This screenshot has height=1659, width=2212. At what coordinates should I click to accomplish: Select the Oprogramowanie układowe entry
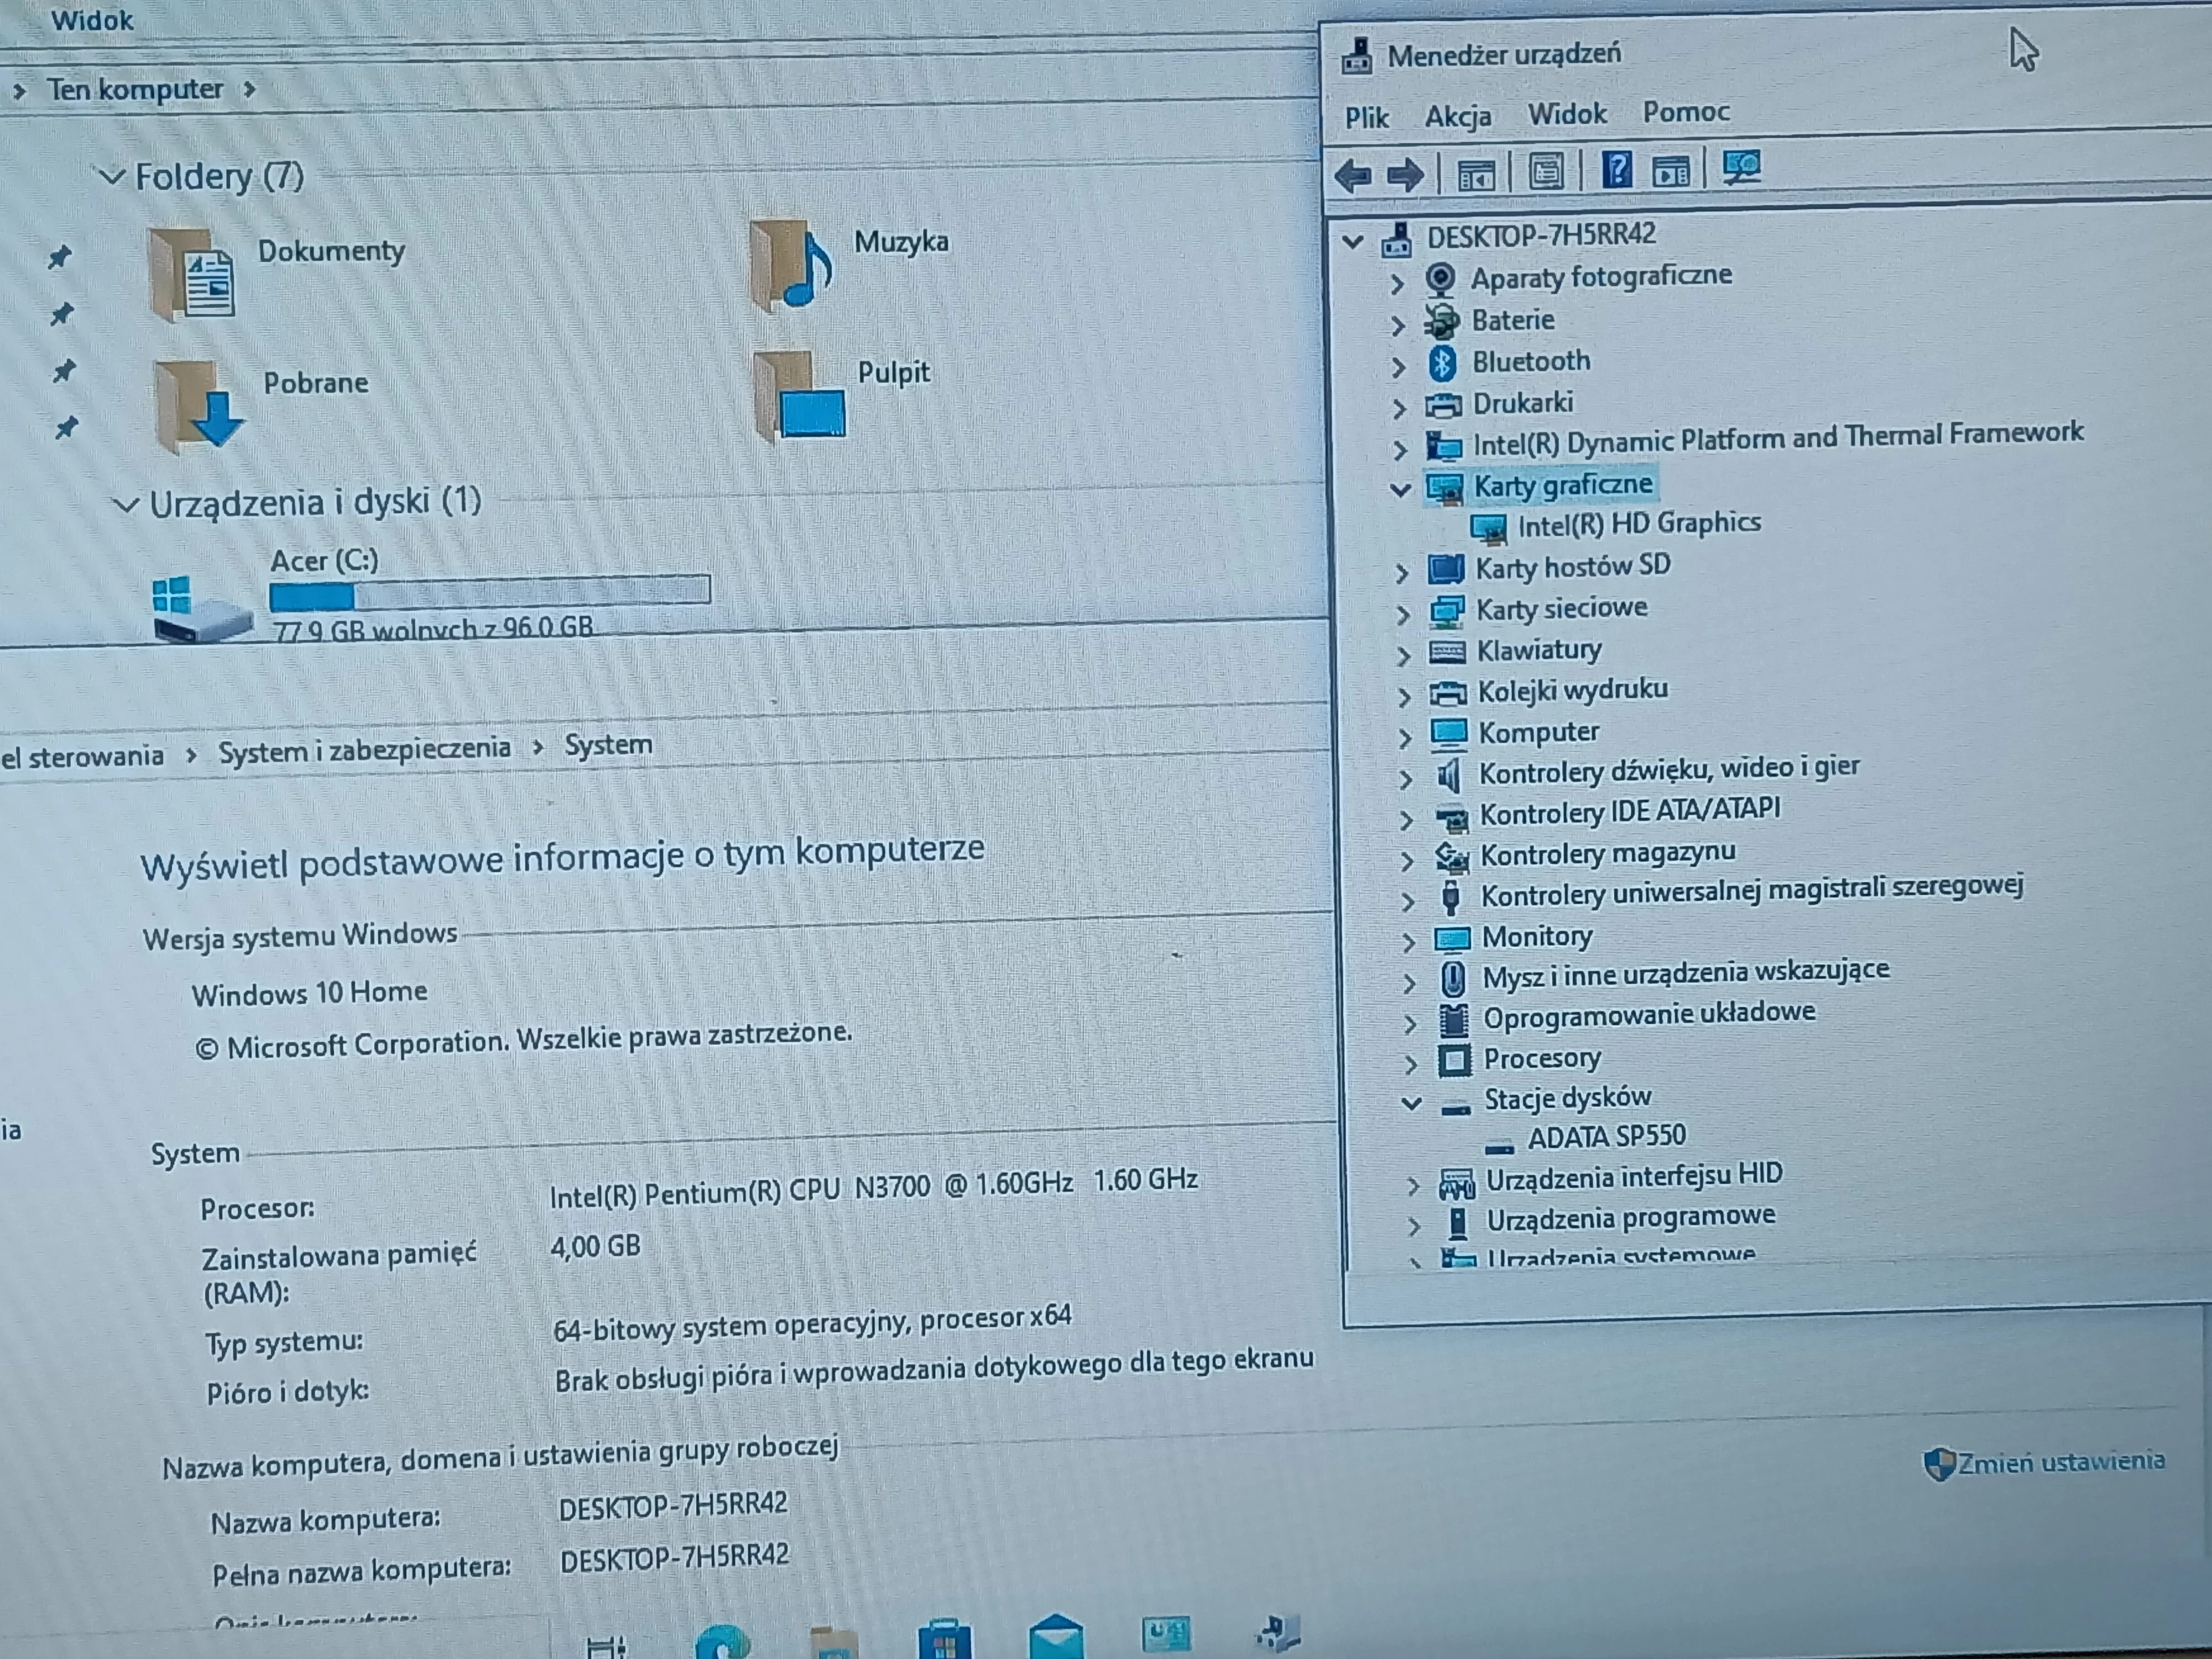[x=1649, y=1016]
